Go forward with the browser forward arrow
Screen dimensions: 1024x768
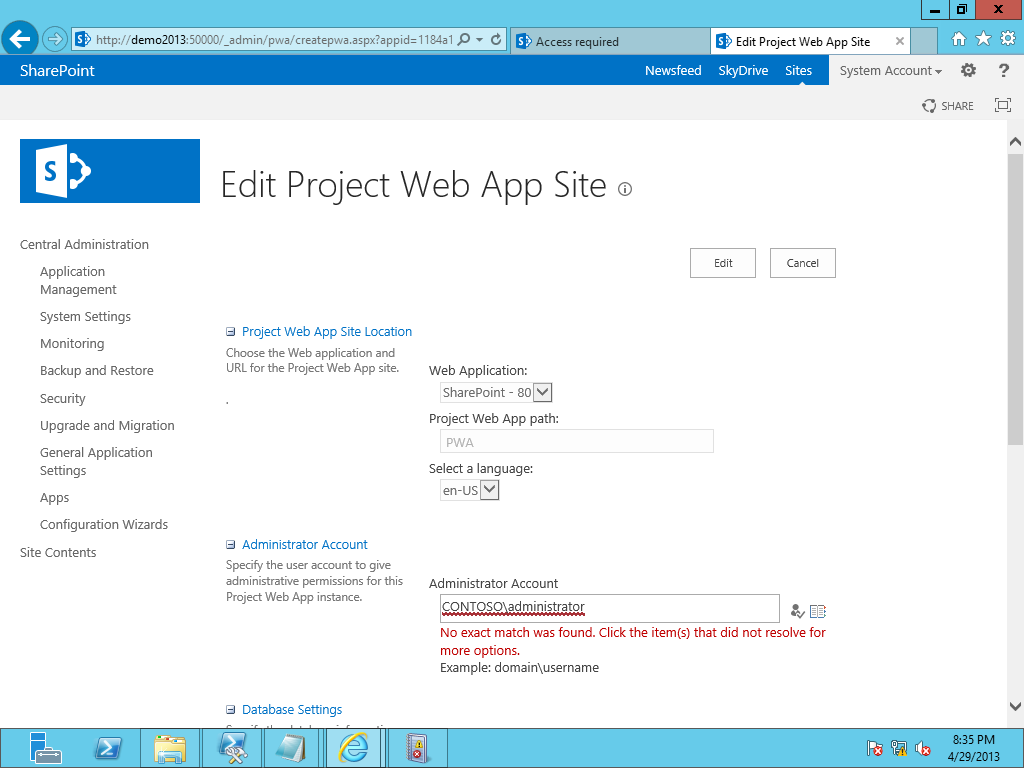55,40
